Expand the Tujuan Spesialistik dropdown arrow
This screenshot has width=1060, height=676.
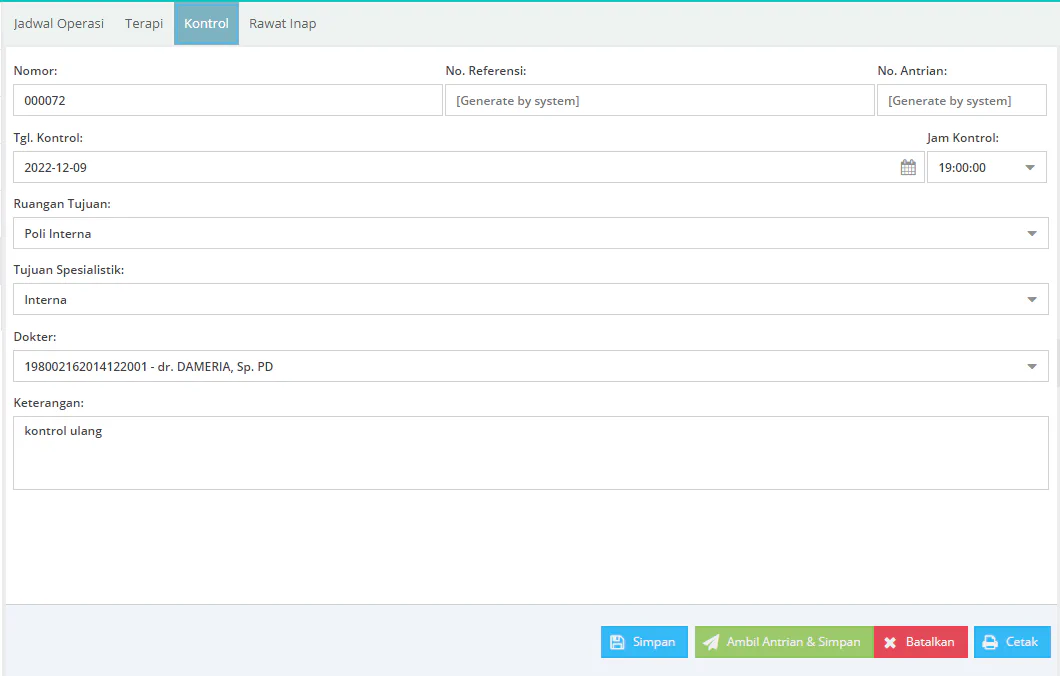tap(1032, 299)
